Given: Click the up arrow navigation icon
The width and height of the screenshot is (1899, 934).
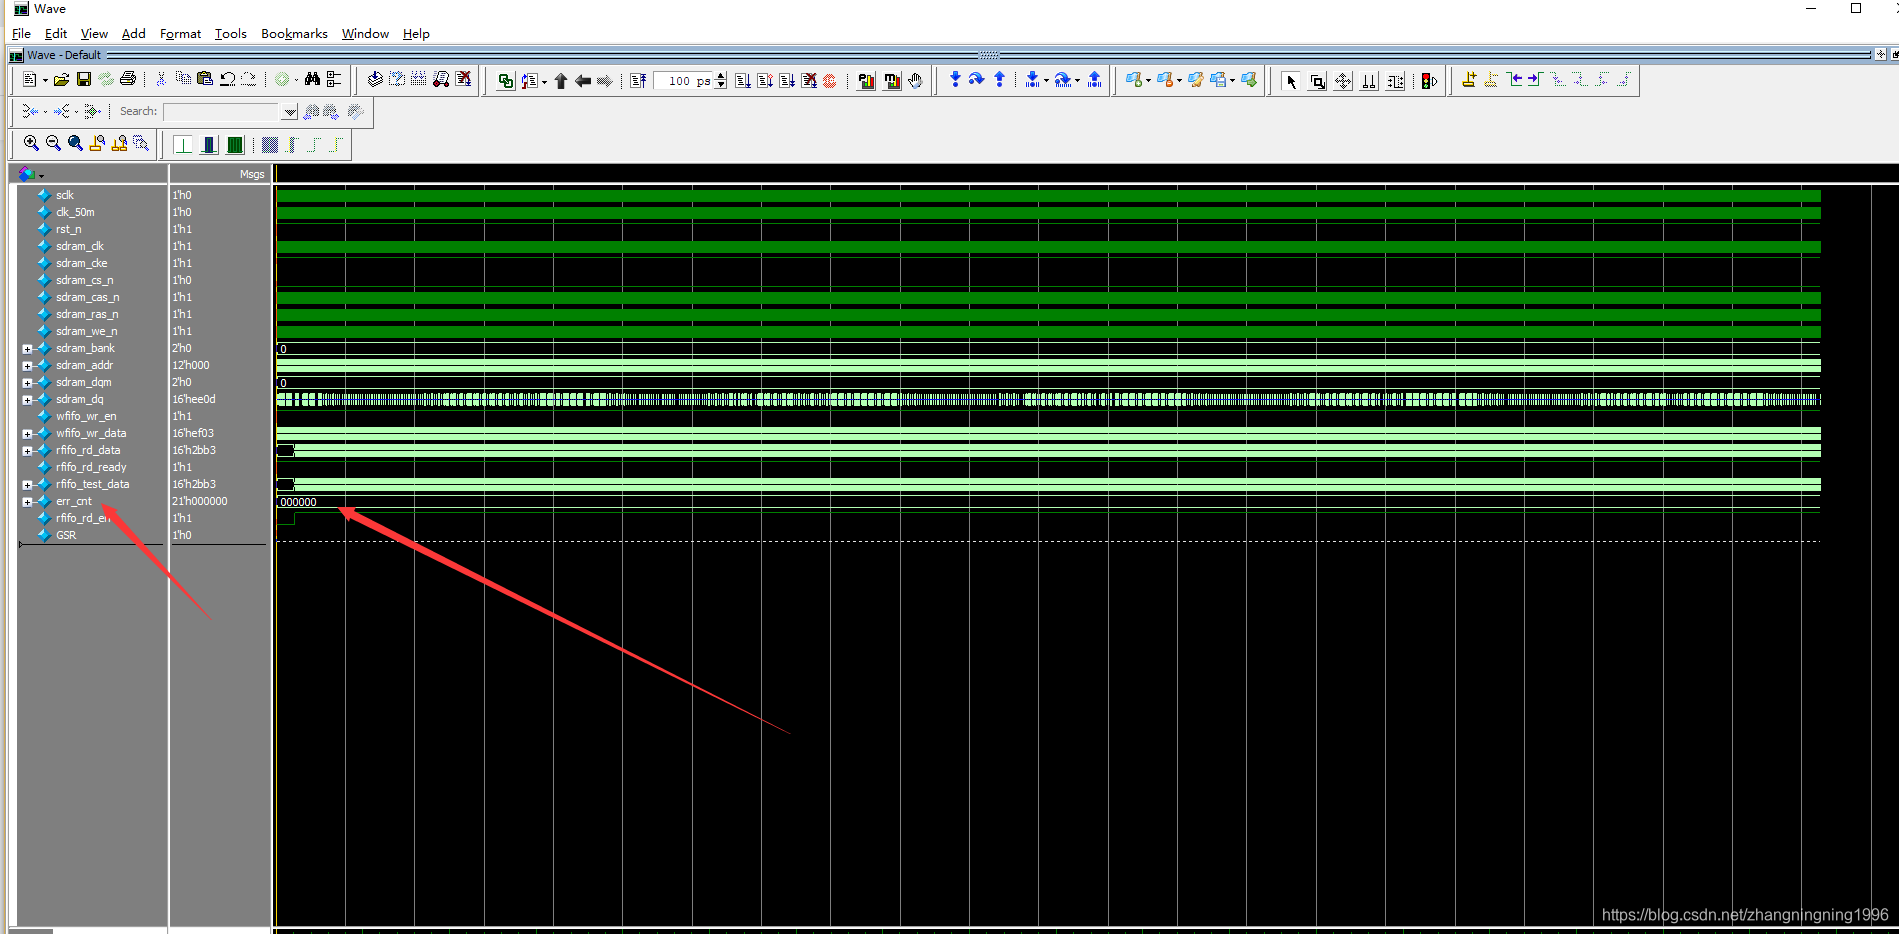Looking at the screenshot, I should coord(561,81).
